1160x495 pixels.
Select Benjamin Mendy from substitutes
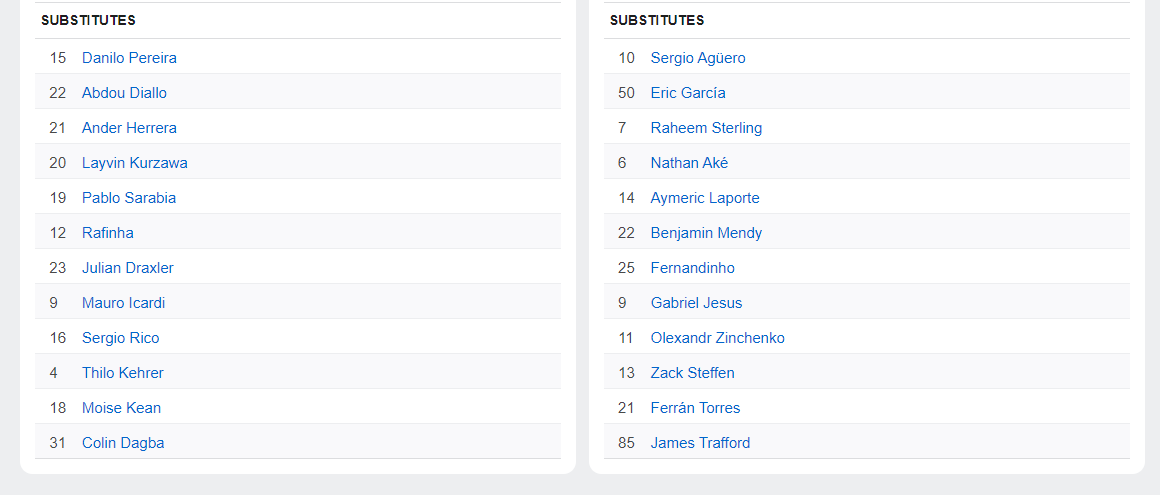coord(706,233)
